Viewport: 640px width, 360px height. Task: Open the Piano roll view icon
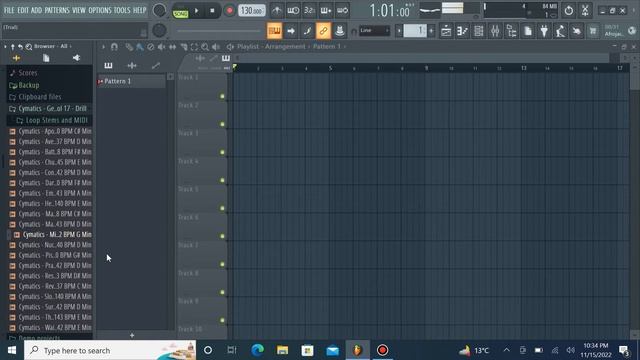click(462, 31)
